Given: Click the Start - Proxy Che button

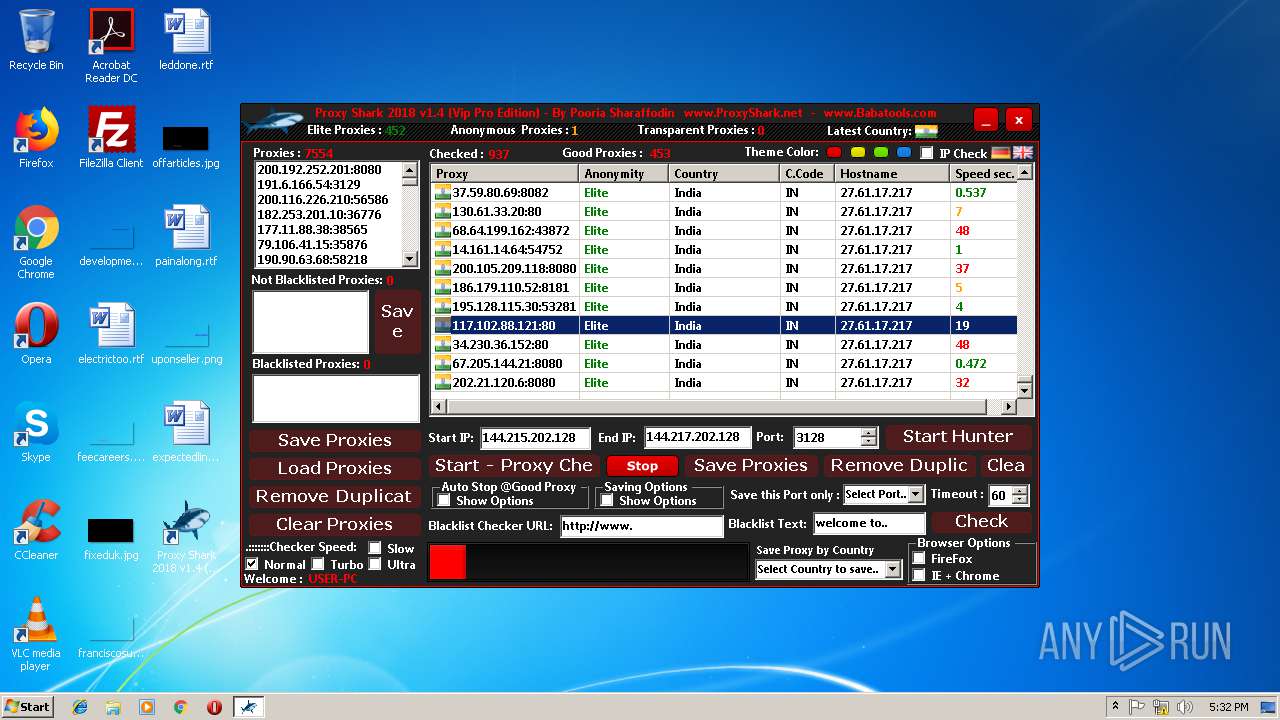Looking at the screenshot, I should point(513,466).
